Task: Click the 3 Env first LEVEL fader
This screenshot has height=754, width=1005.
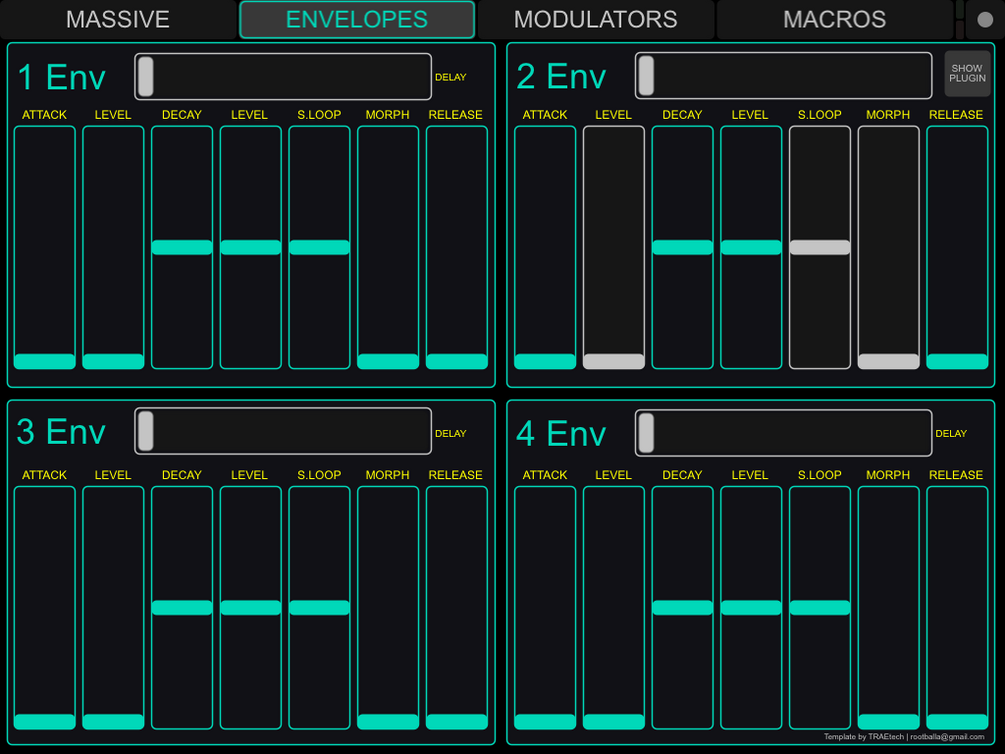Action: [x=113, y=608]
